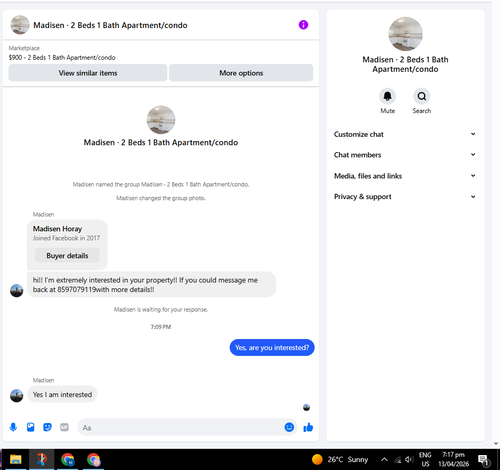Record a voice clip microphone icon
The width and height of the screenshot is (500, 470).
point(13,427)
